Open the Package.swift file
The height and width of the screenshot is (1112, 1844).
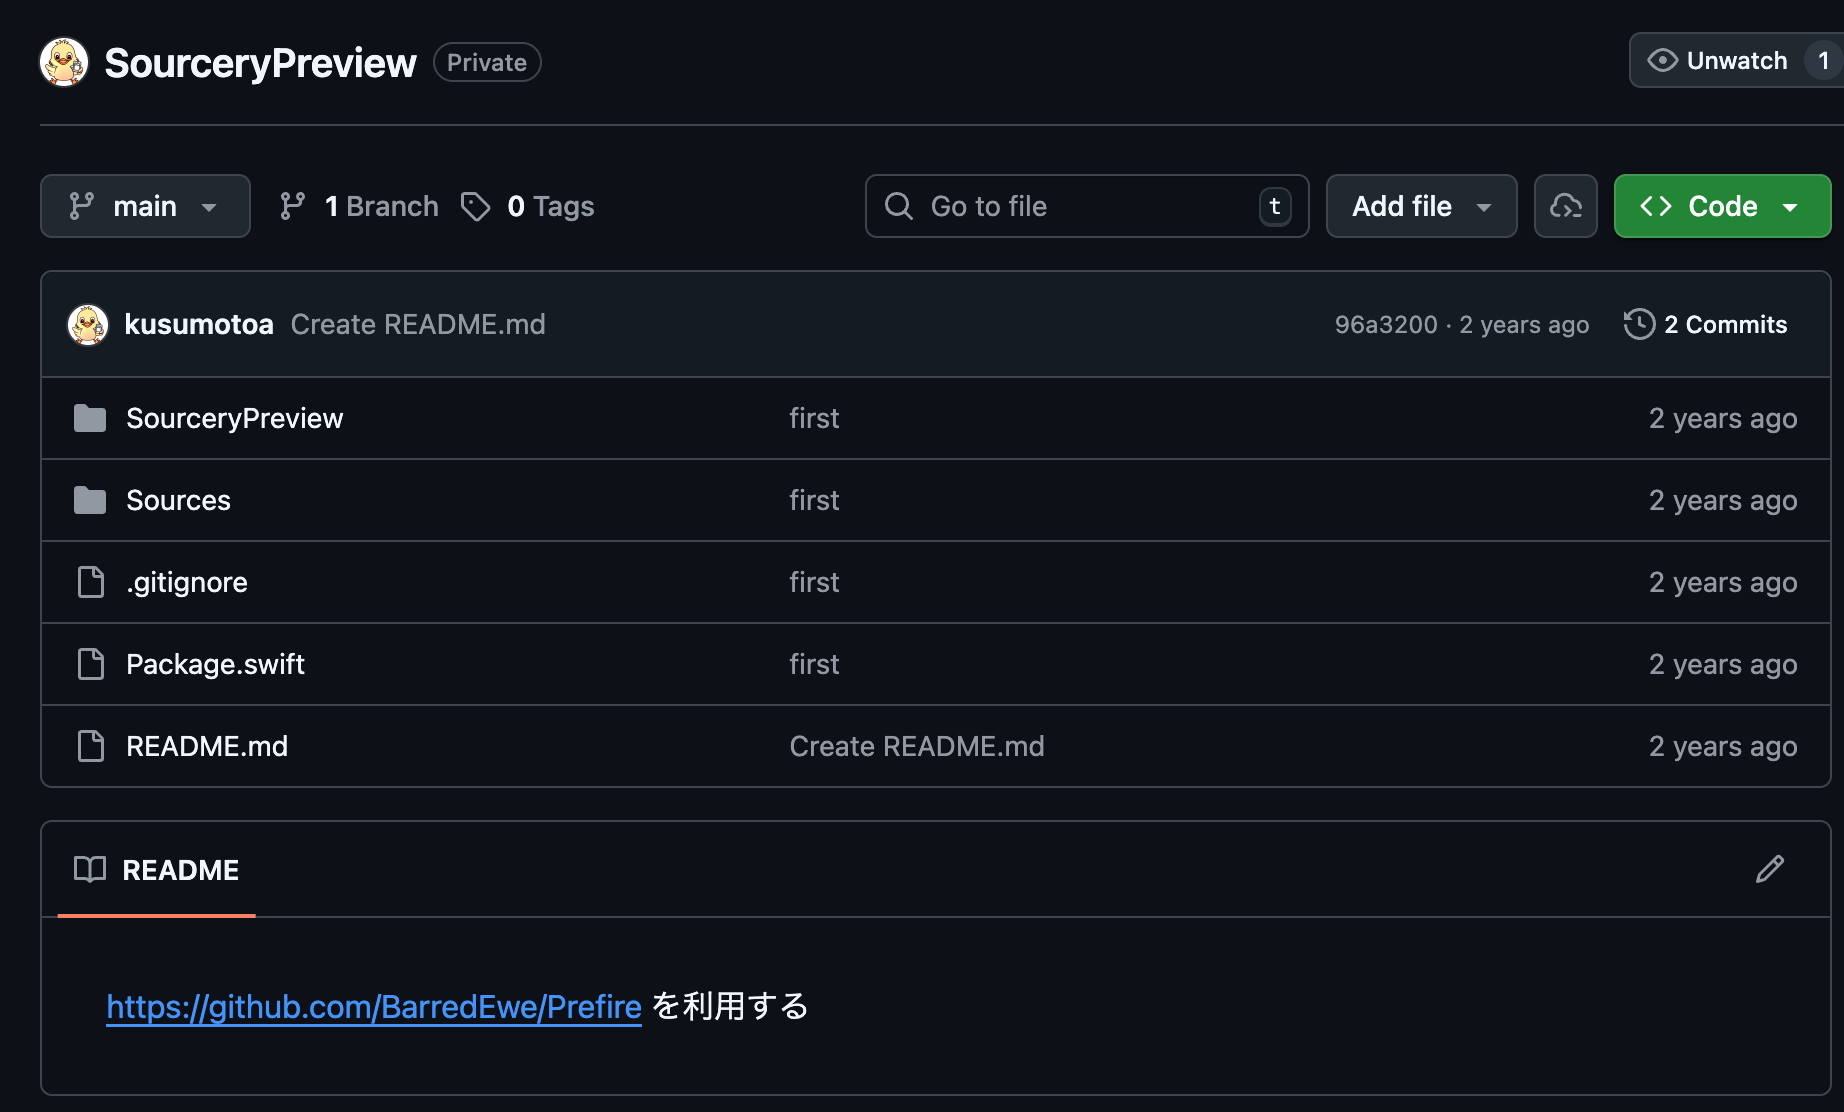point(215,664)
